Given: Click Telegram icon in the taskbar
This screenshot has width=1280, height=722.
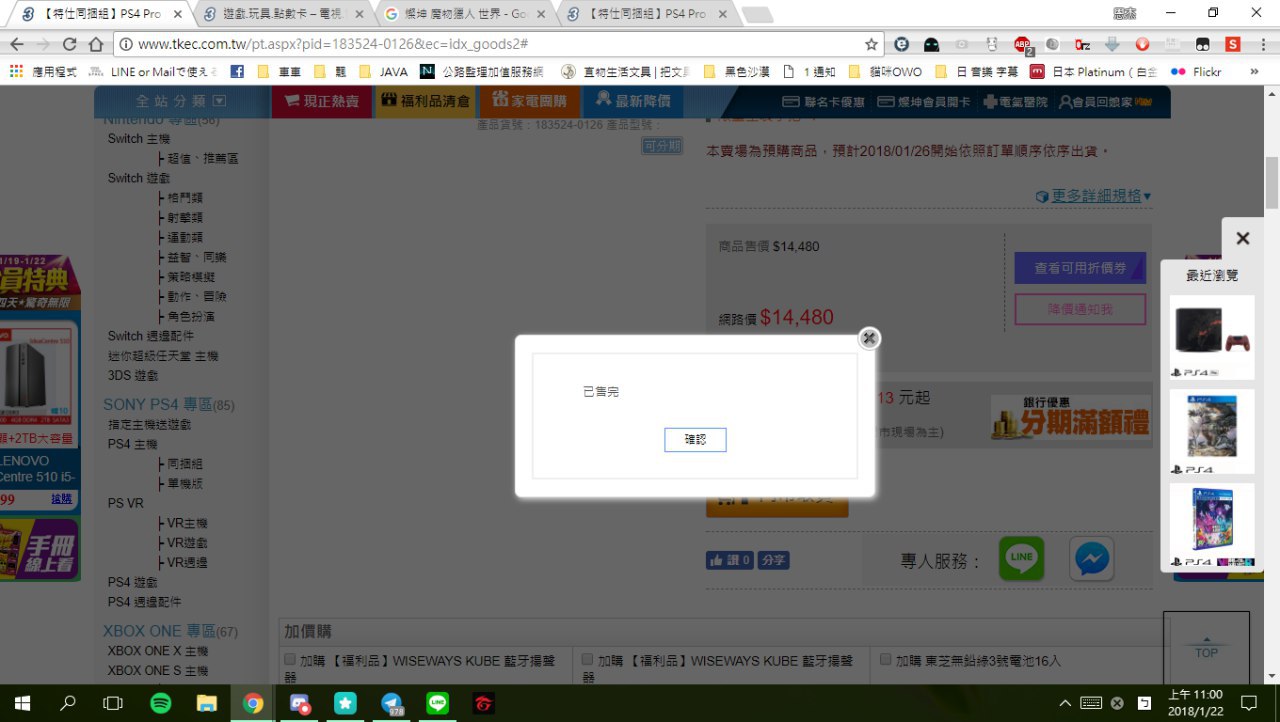Looking at the screenshot, I should (x=393, y=703).
